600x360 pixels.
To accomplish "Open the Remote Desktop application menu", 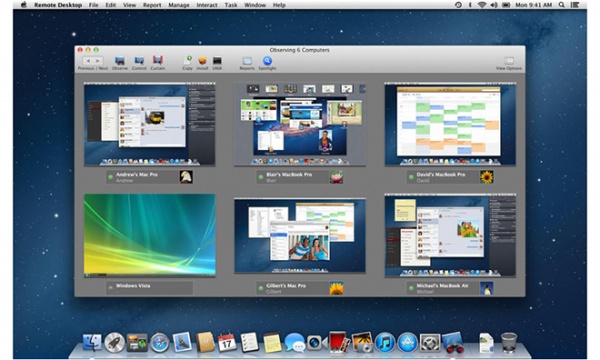I will (x=58, y=5).
